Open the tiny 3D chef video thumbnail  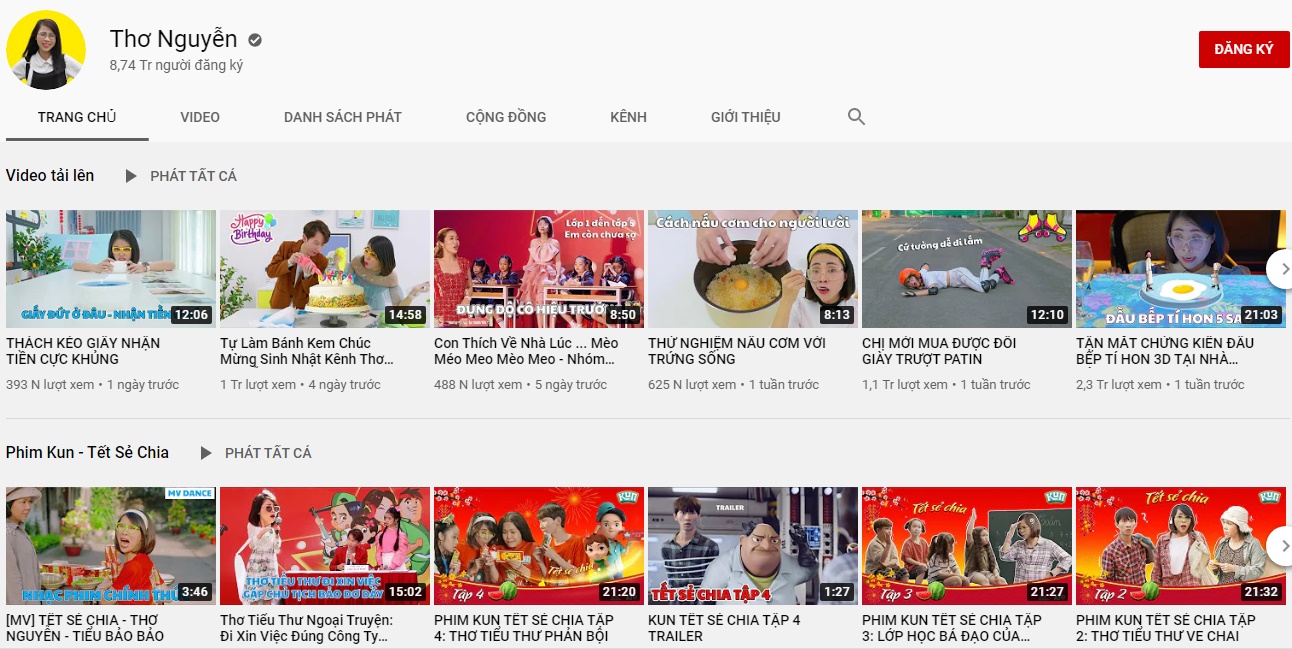coord(1181,269)
